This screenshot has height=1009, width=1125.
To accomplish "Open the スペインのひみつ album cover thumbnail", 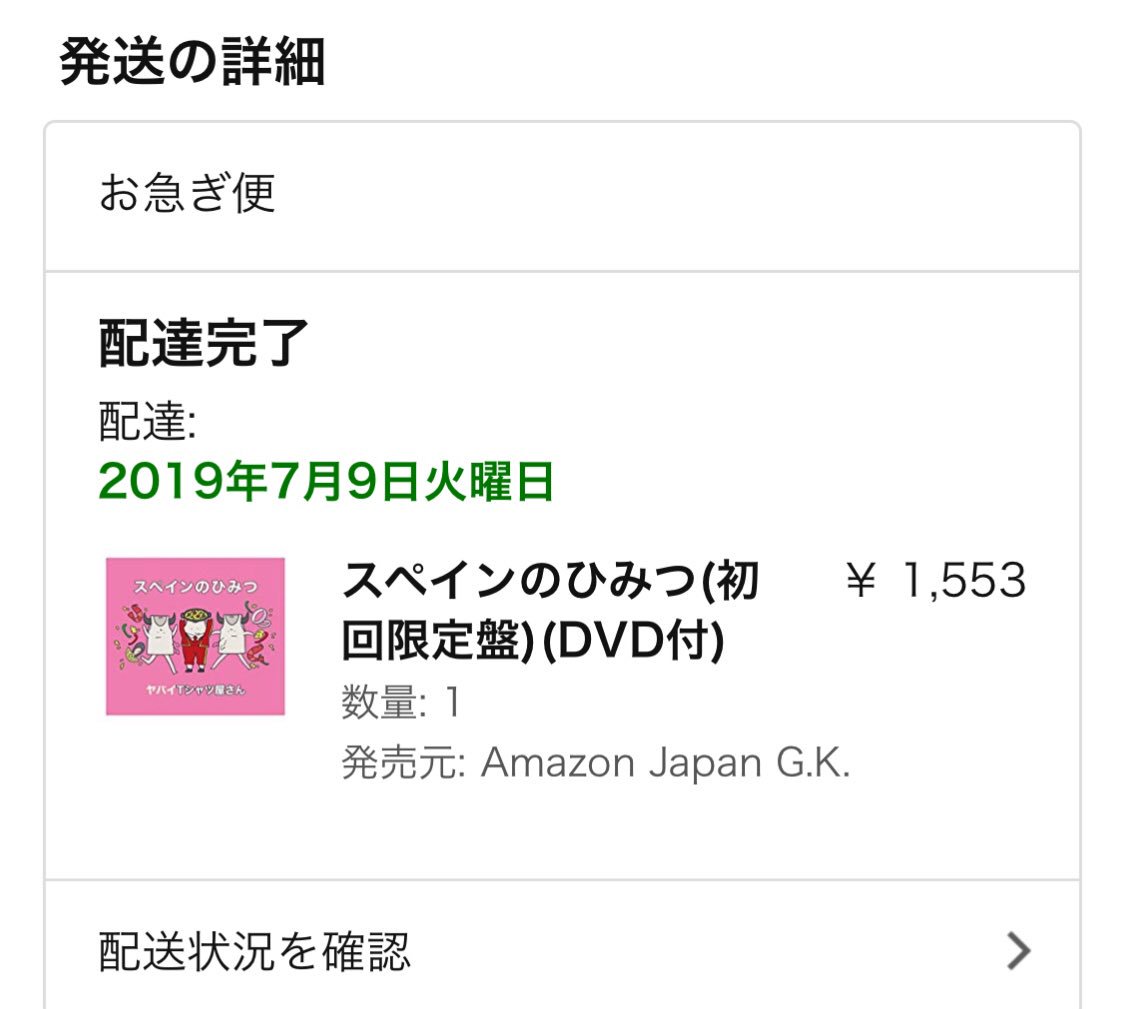I will coord(195,636).
